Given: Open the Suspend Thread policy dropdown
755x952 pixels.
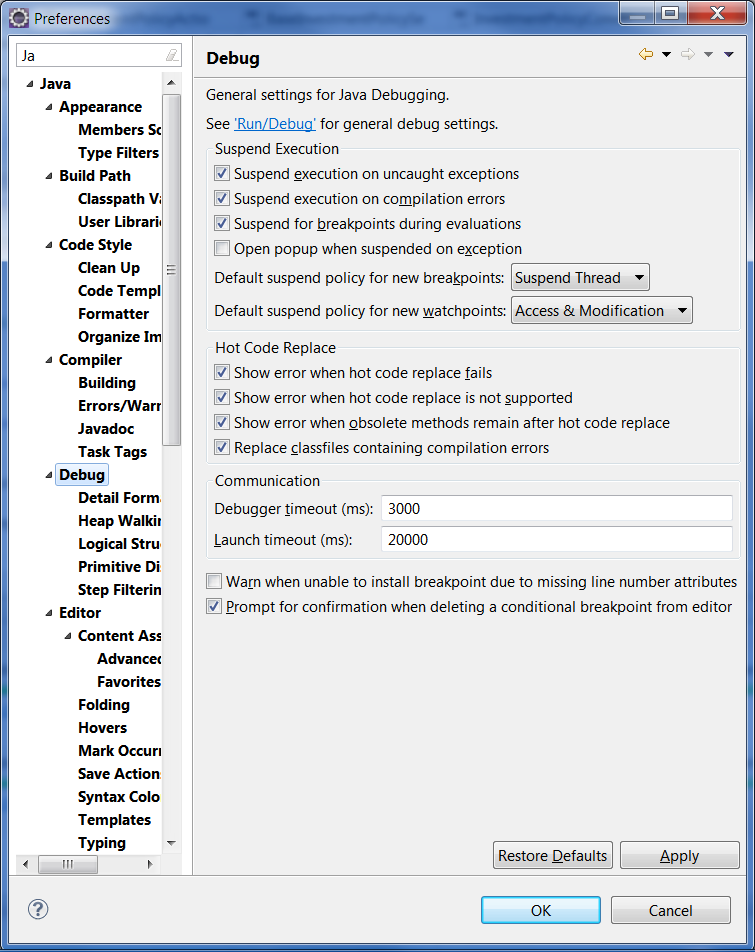Looking at the screenshot, I should pyautogui.click(x=580, y=277).
